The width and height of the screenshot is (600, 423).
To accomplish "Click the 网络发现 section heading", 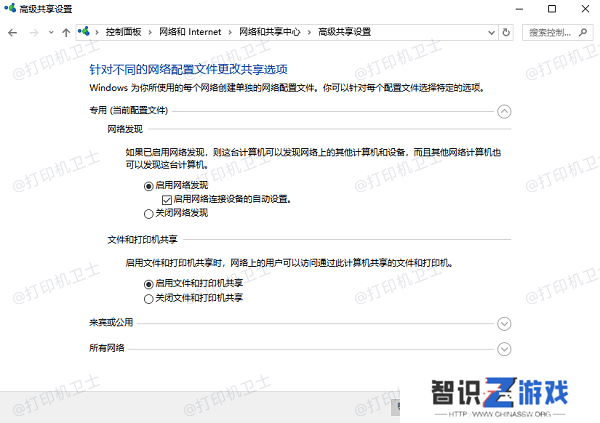I will coord(125,129).
